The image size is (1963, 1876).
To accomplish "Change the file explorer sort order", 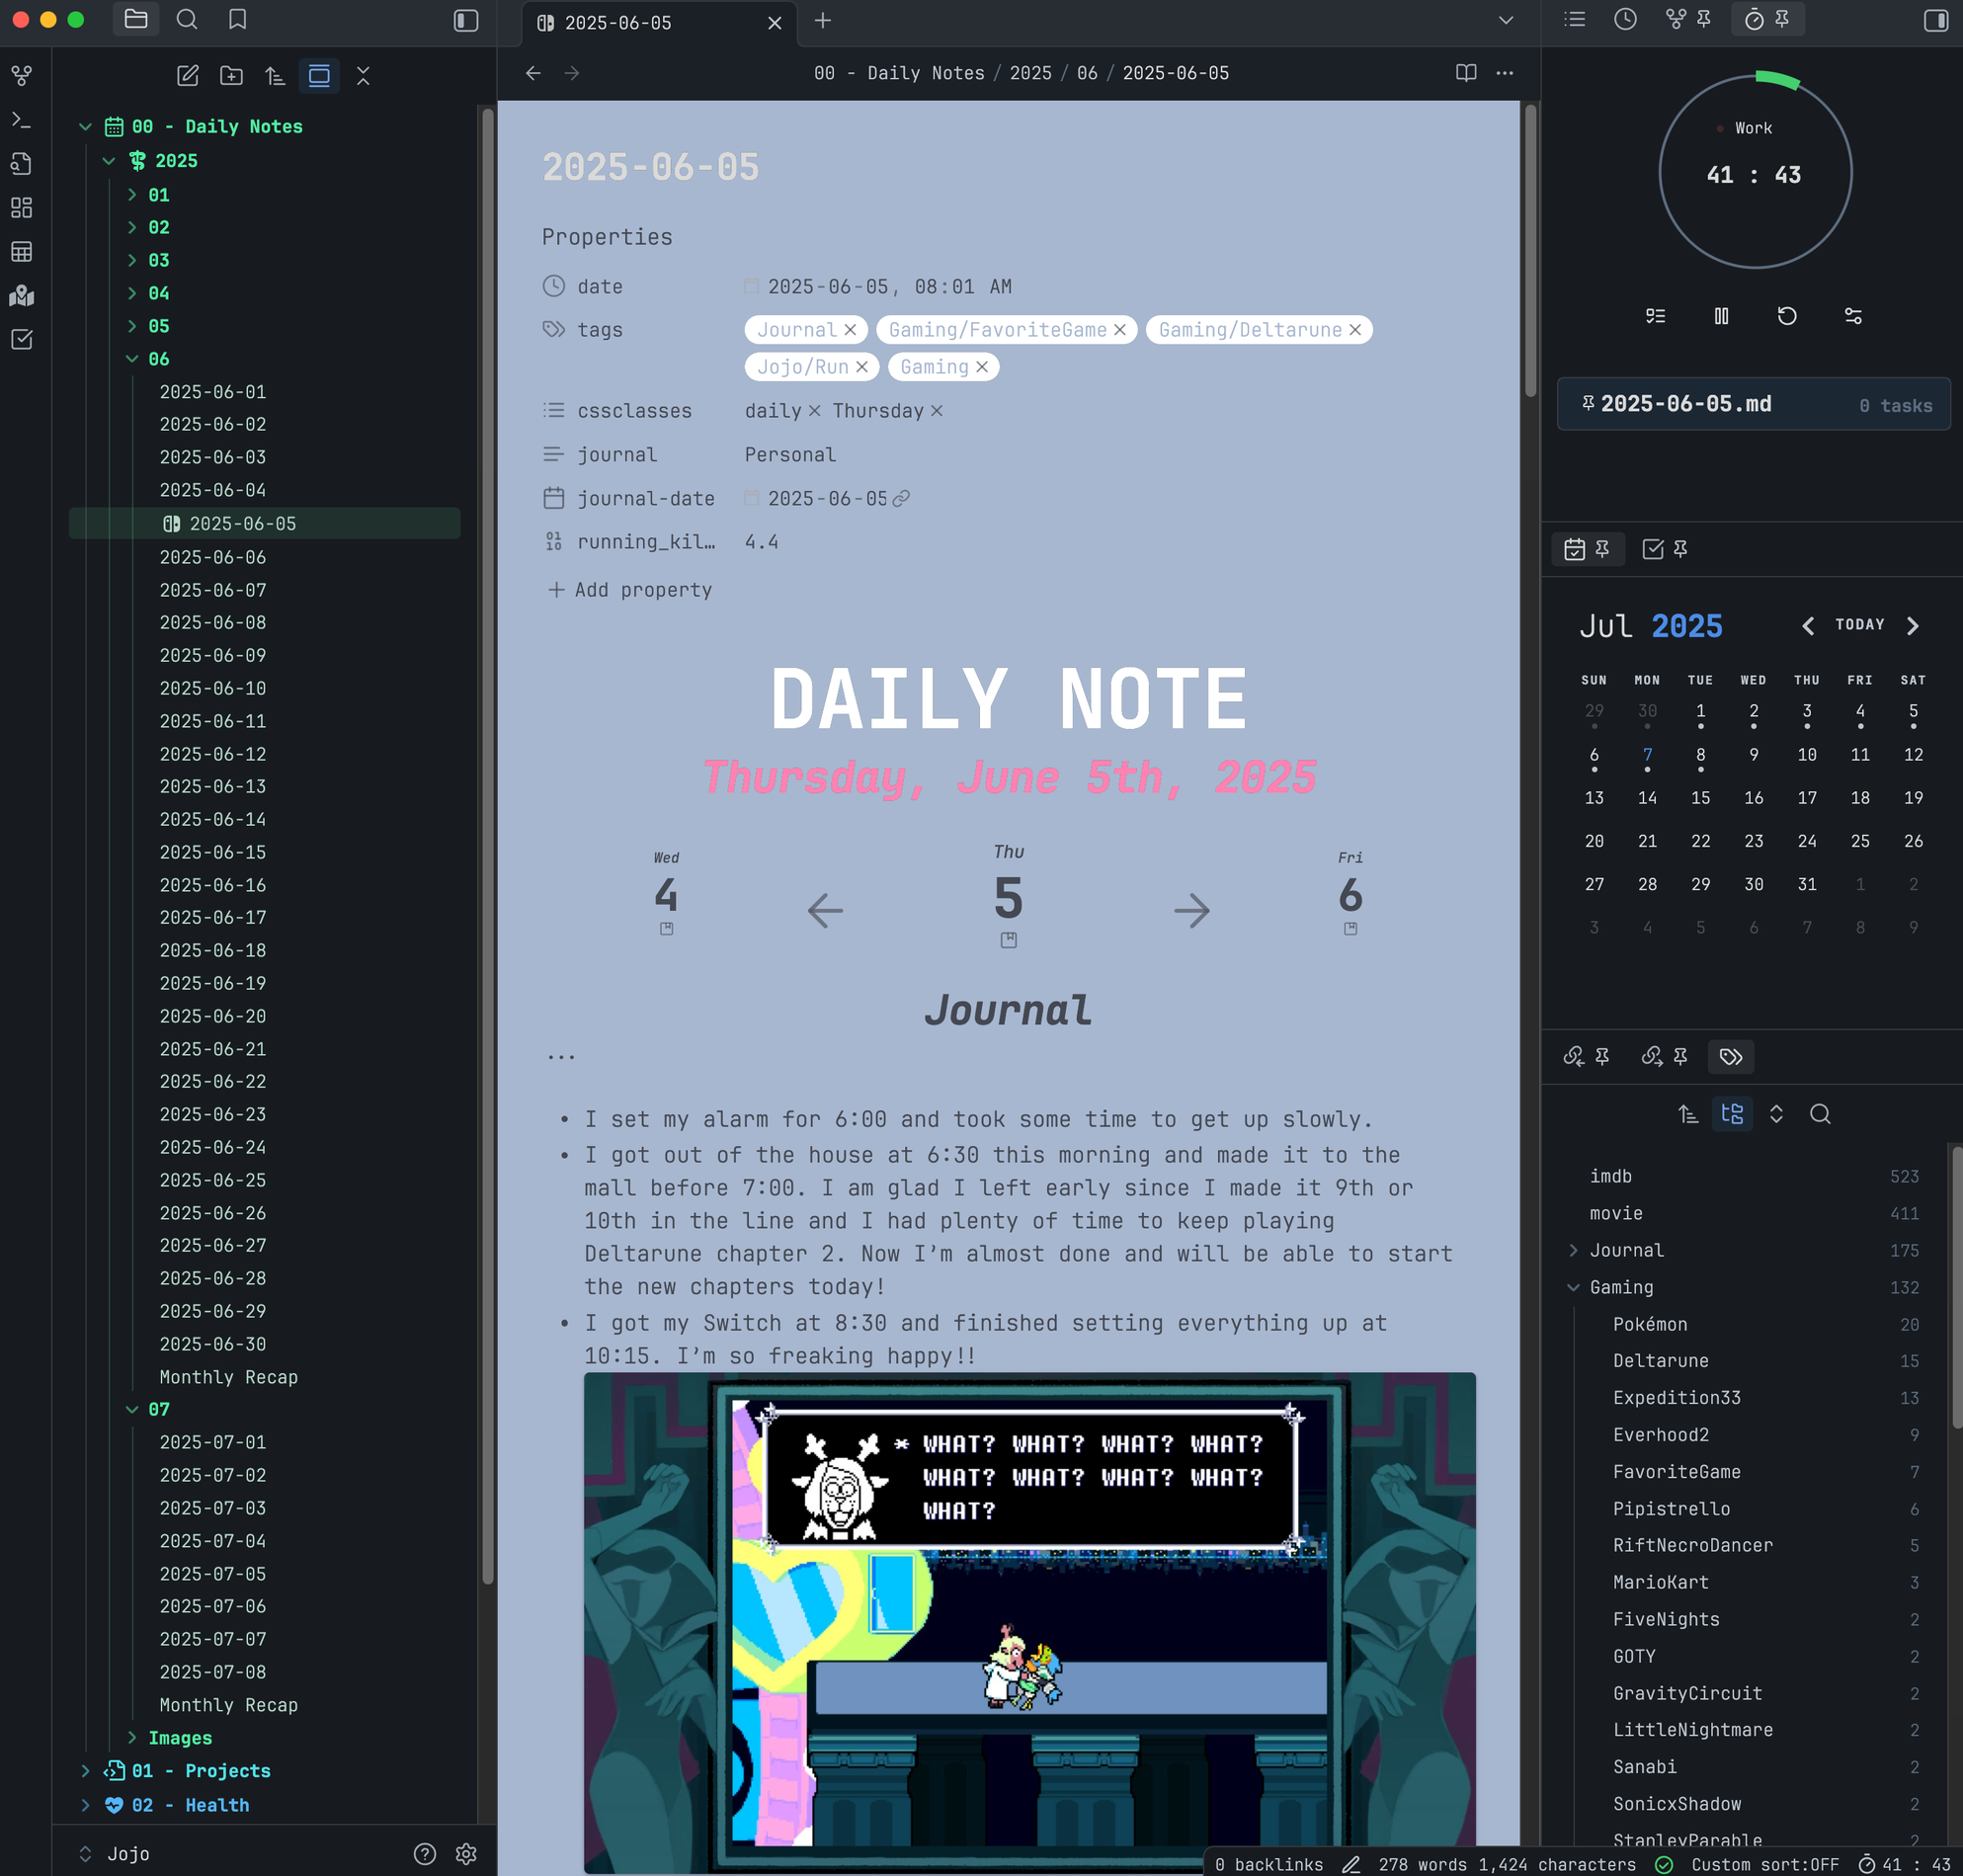I will coord(275,76).
